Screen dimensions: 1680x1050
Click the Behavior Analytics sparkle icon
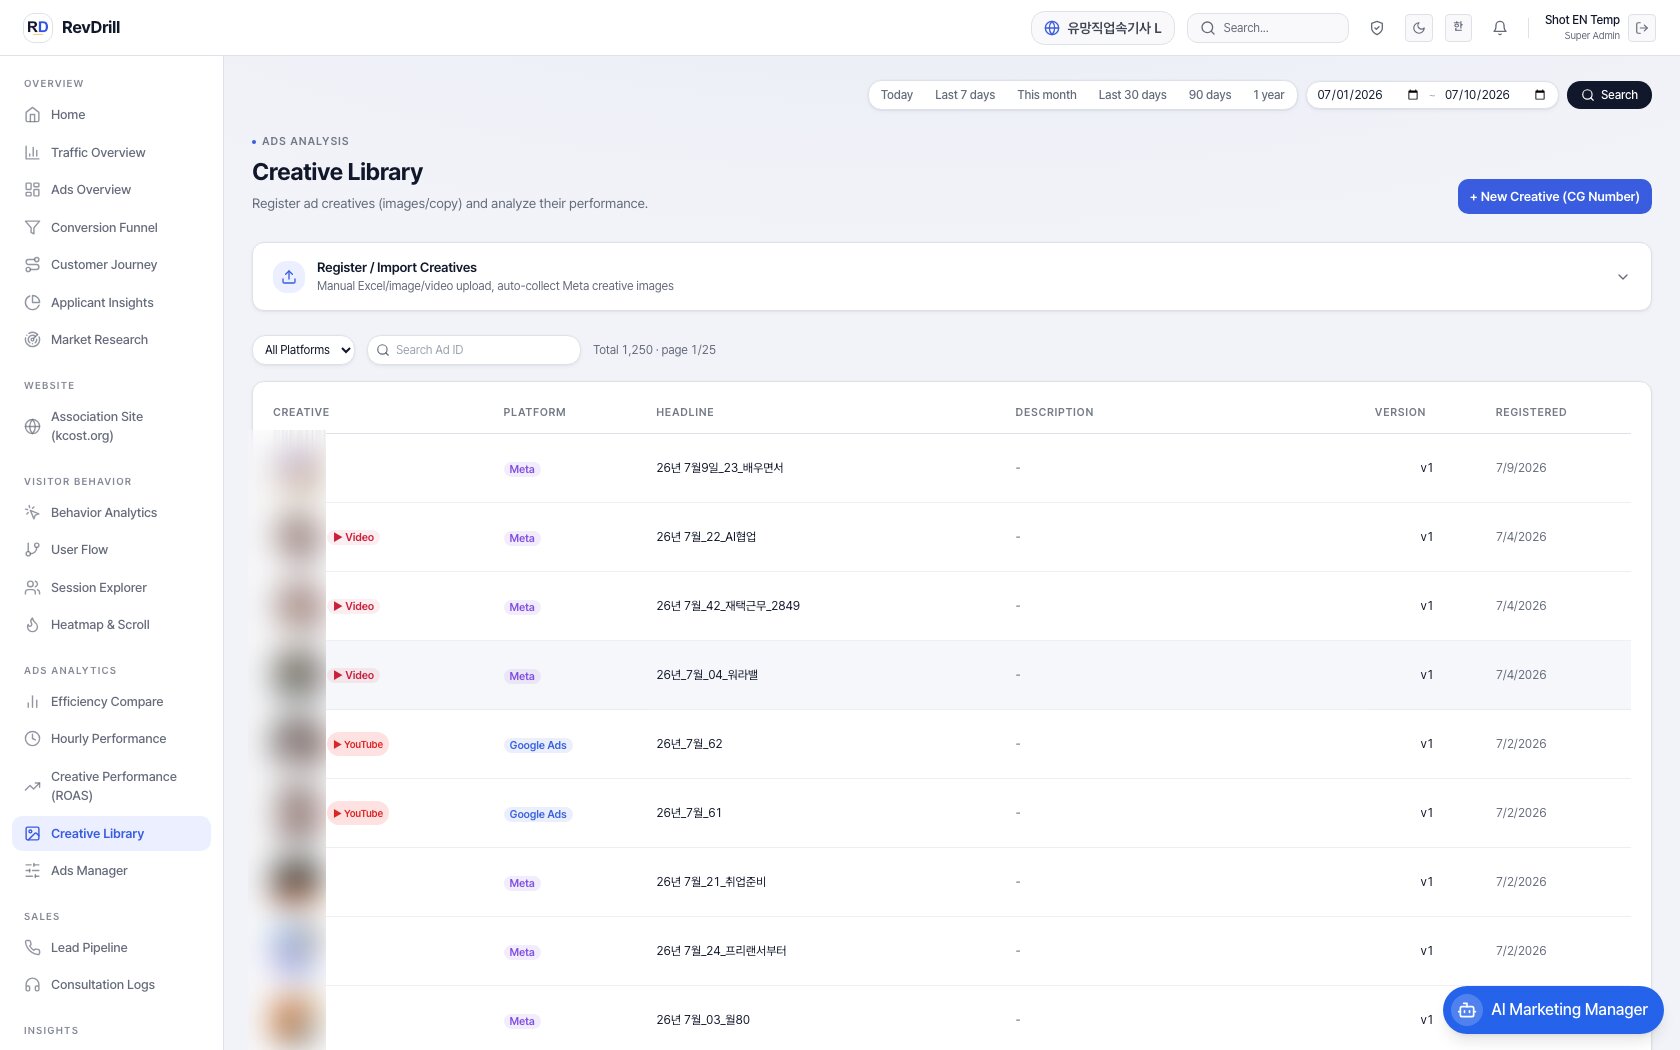[32, 512]
